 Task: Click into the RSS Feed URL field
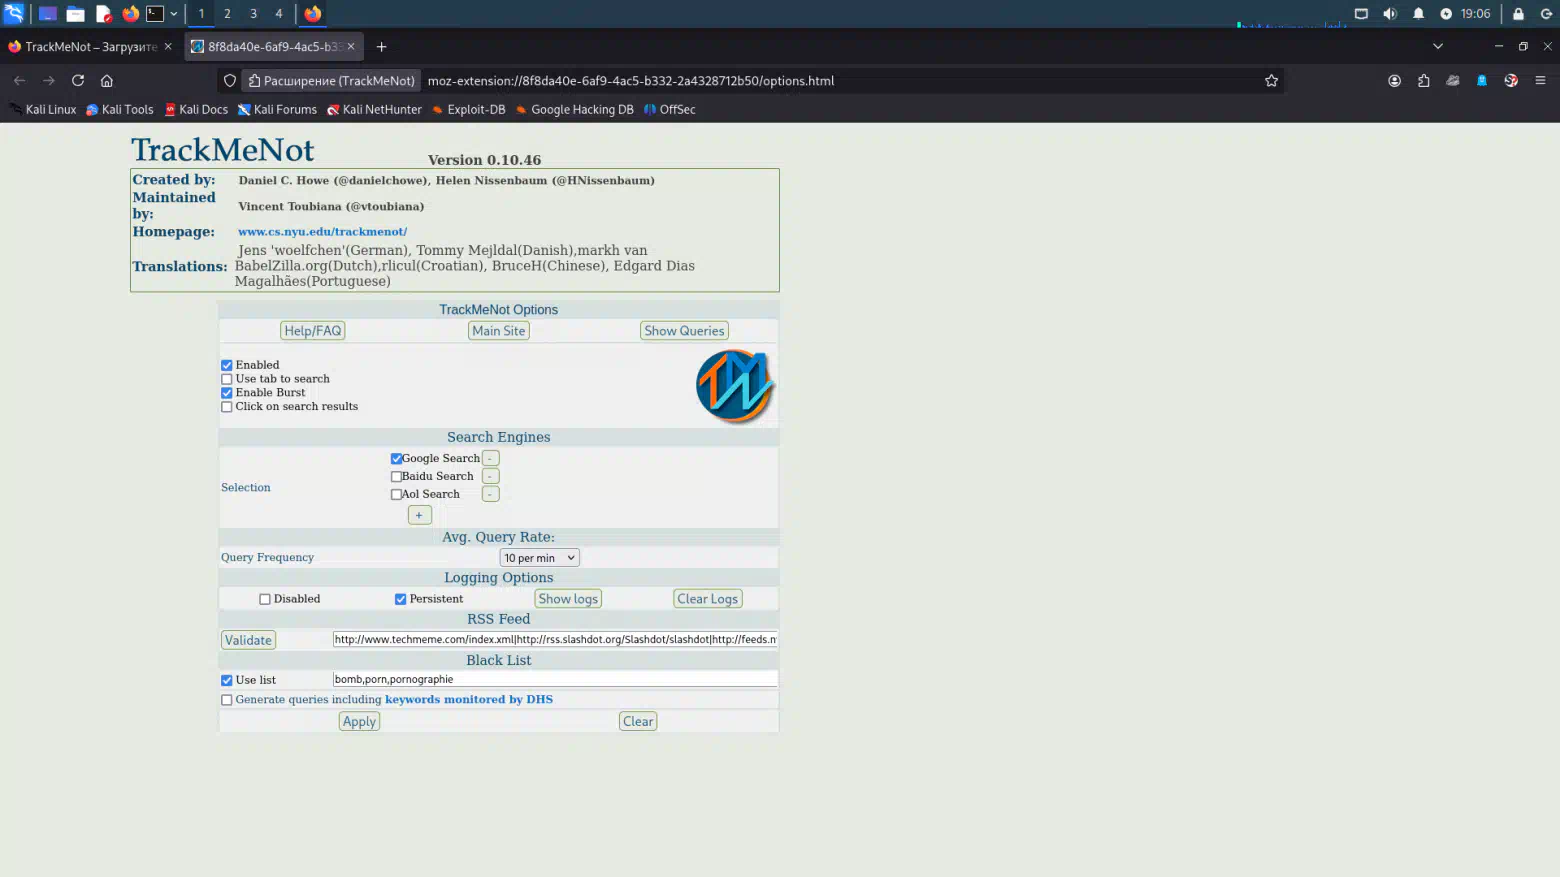[x=555, y=639]
